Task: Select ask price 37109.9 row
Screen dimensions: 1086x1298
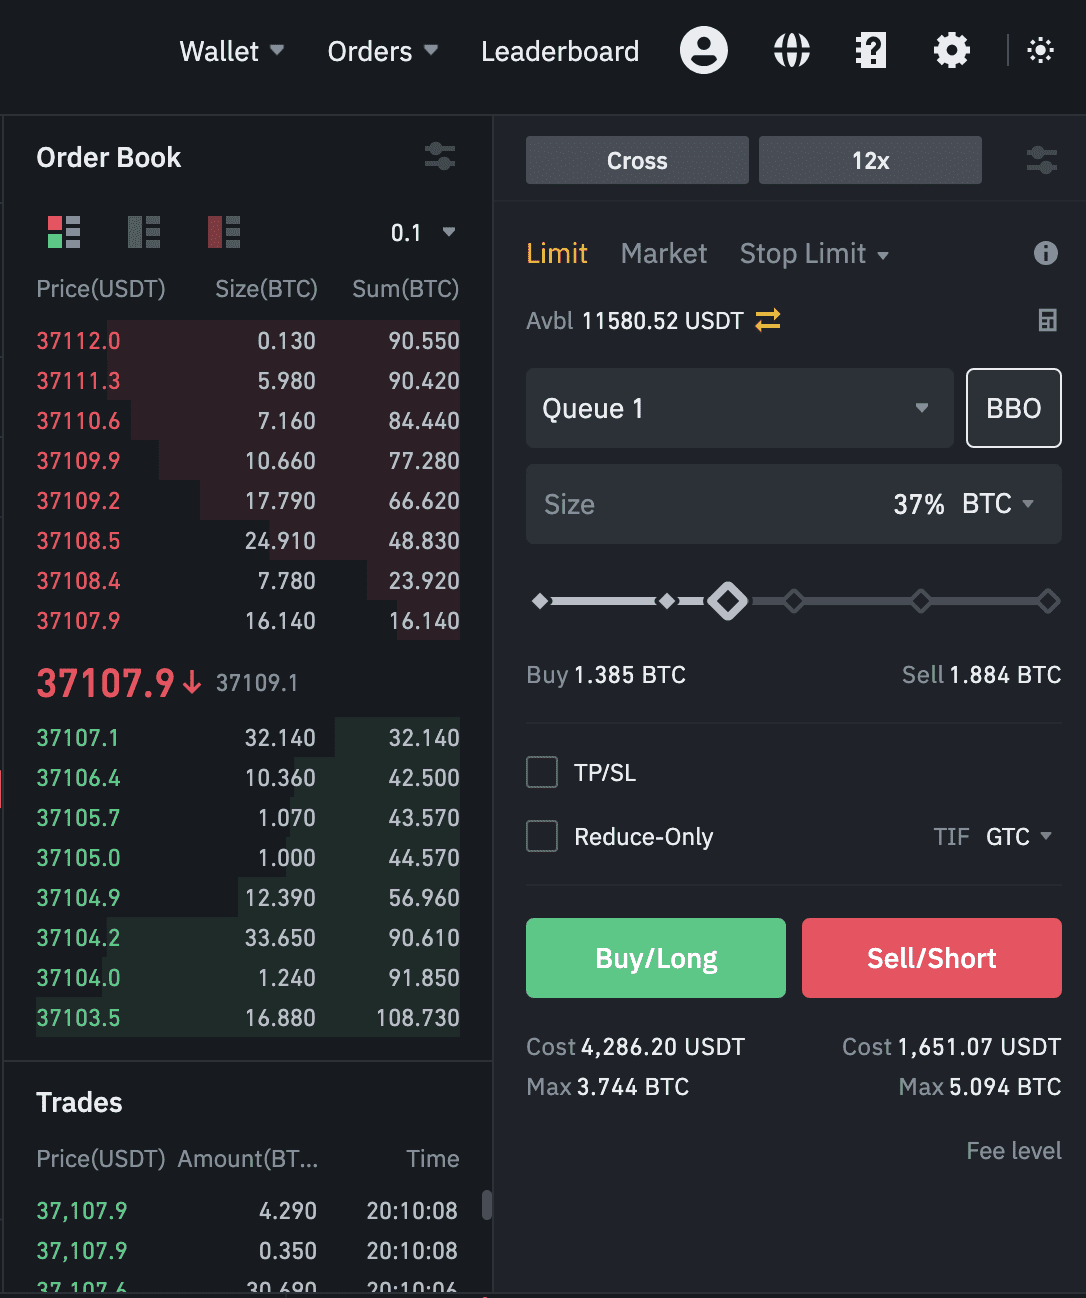Action: [x=248, y=461]
